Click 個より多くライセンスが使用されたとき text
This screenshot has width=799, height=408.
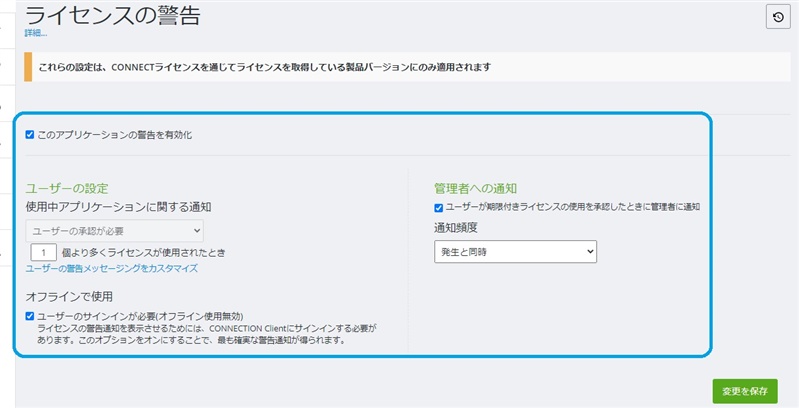coord(144,253)
